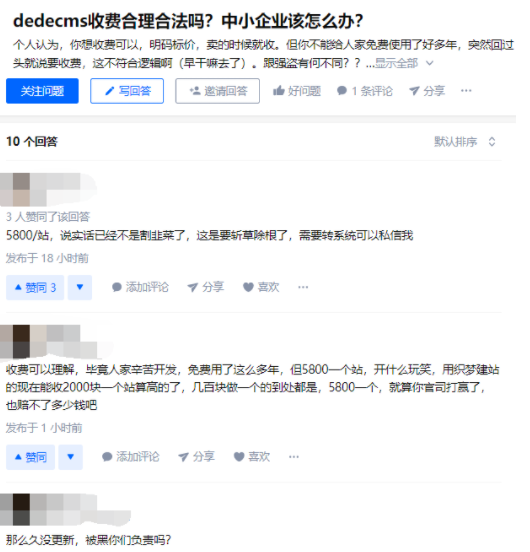Click the 邀请回答 invite answer person icon button

tap(217, 91)
